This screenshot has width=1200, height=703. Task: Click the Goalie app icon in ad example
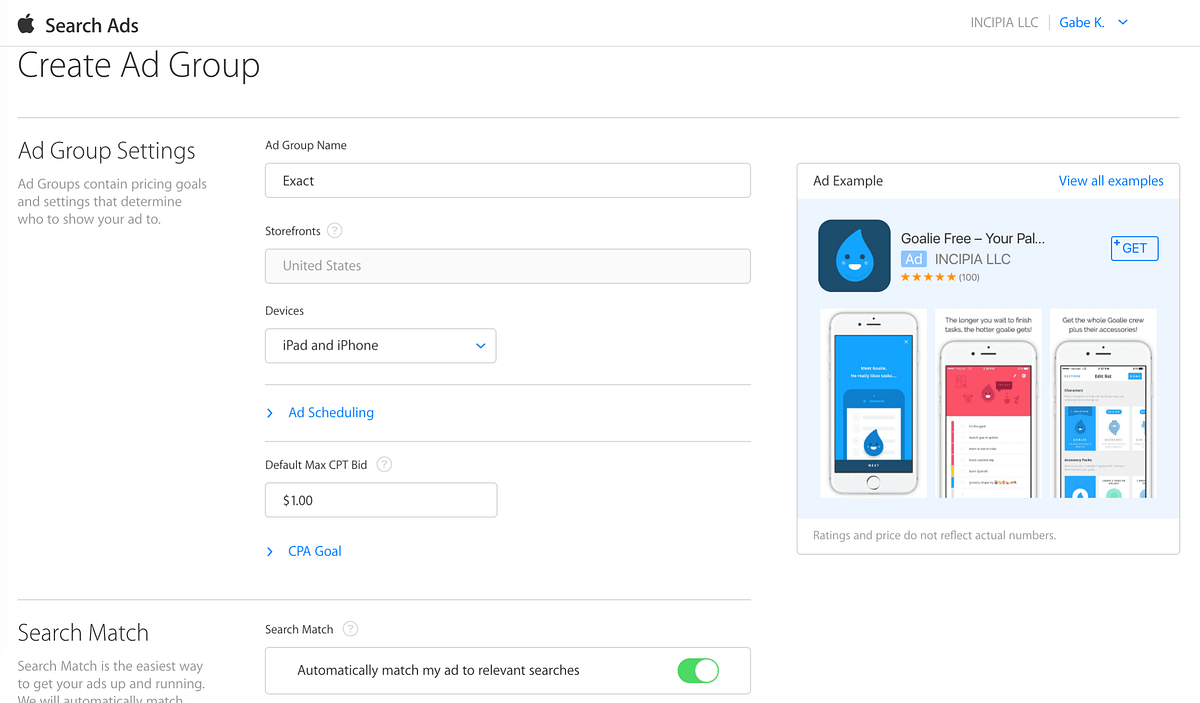(854, 256)
